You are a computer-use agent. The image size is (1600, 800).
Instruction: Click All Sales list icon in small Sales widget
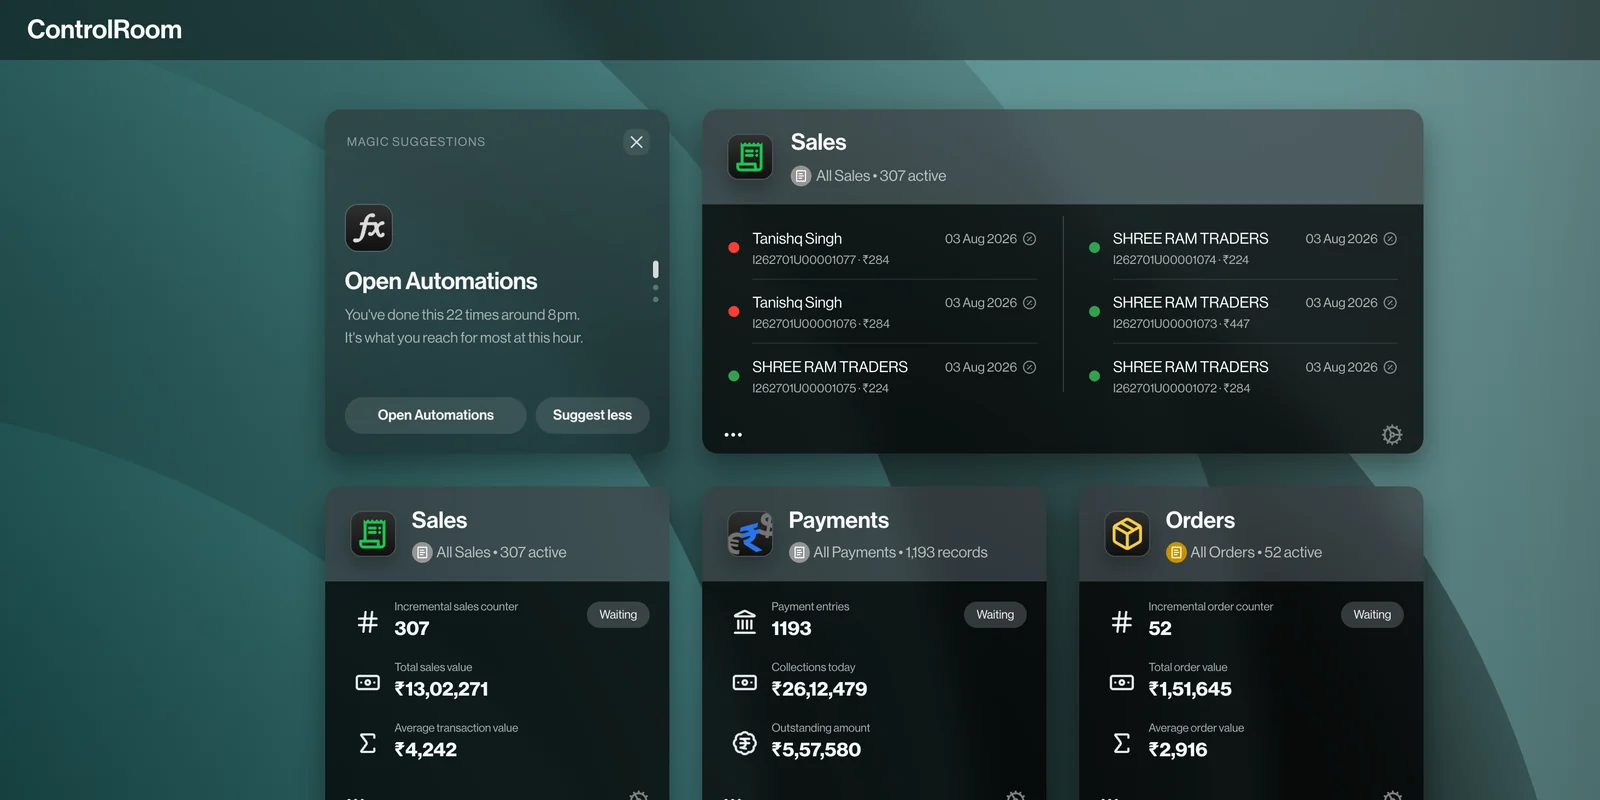(422, 553)
